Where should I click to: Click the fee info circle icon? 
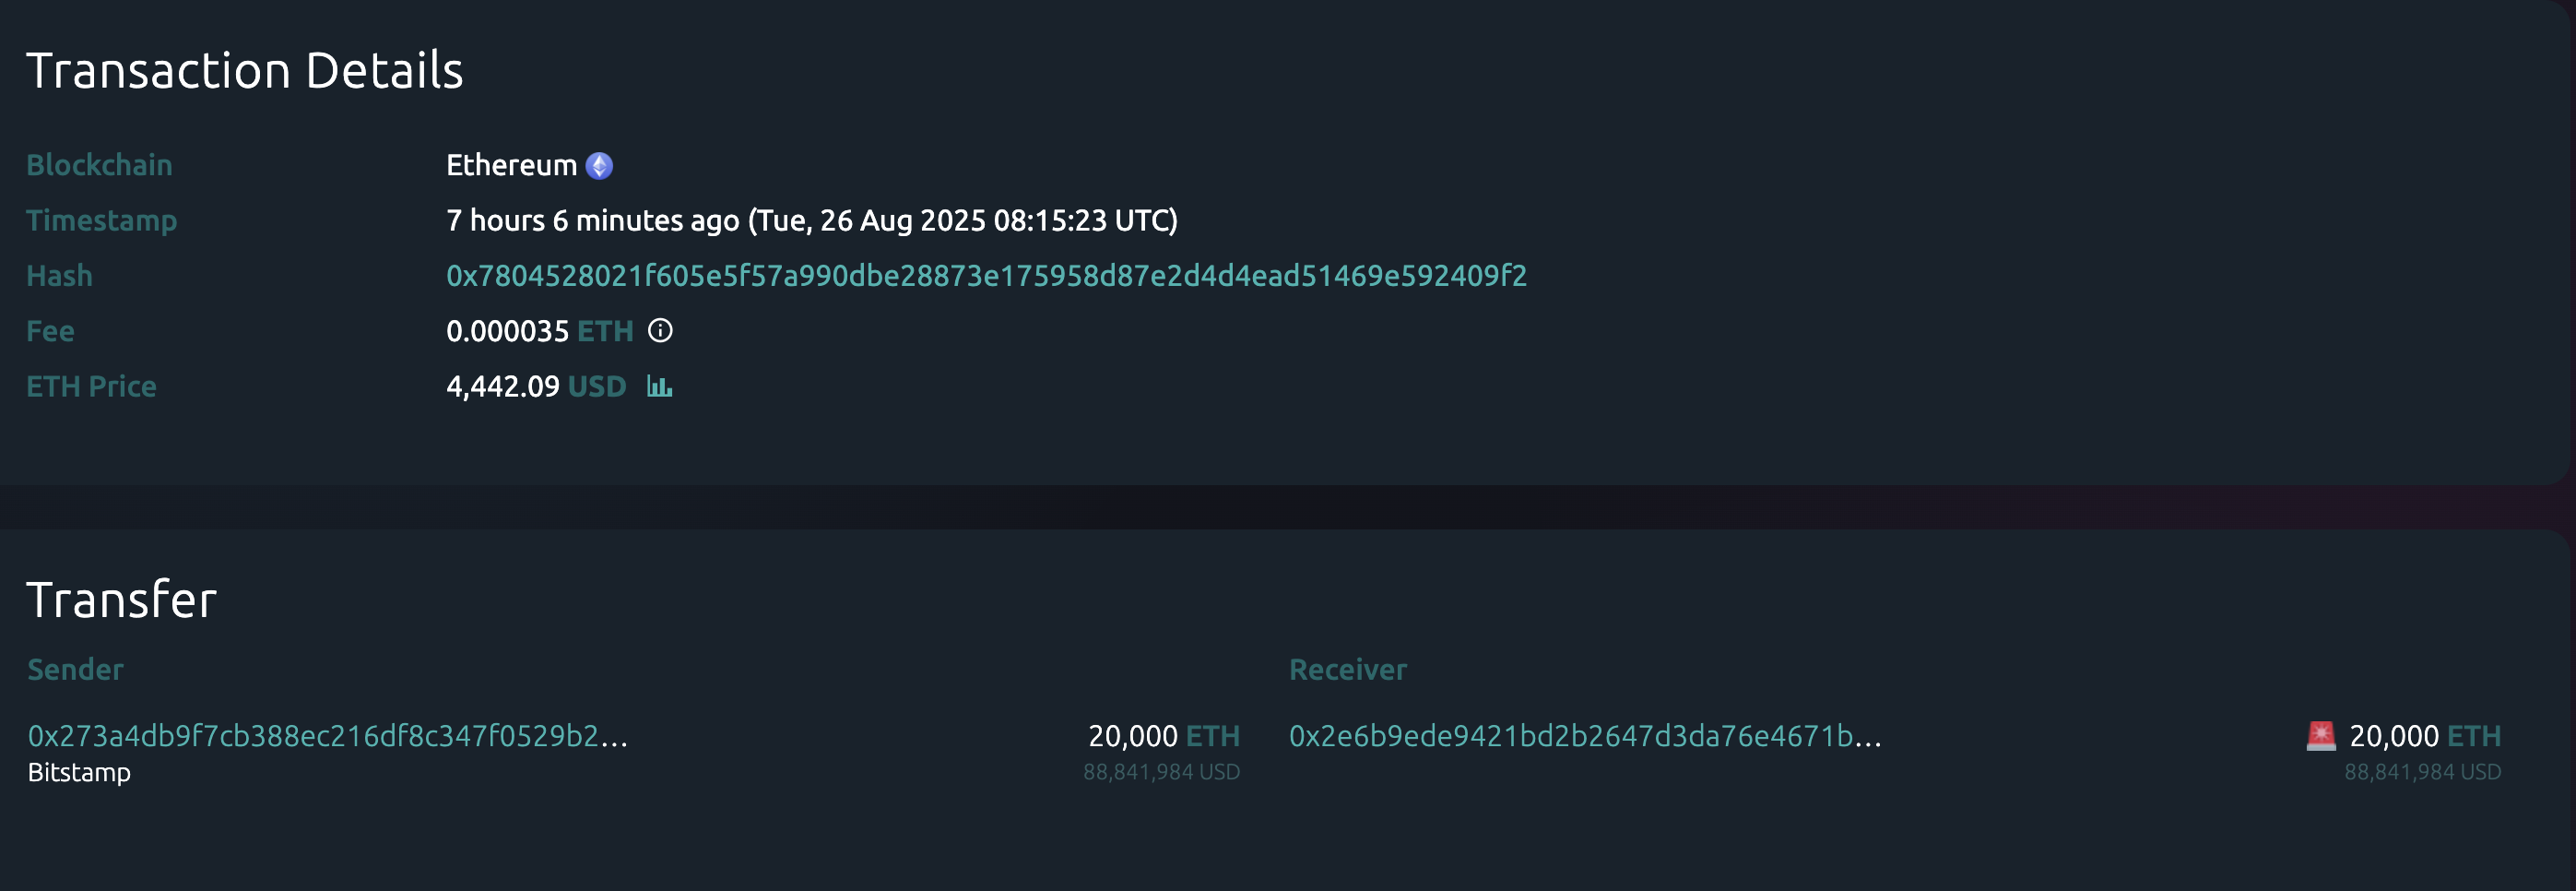tap(660, 331)
